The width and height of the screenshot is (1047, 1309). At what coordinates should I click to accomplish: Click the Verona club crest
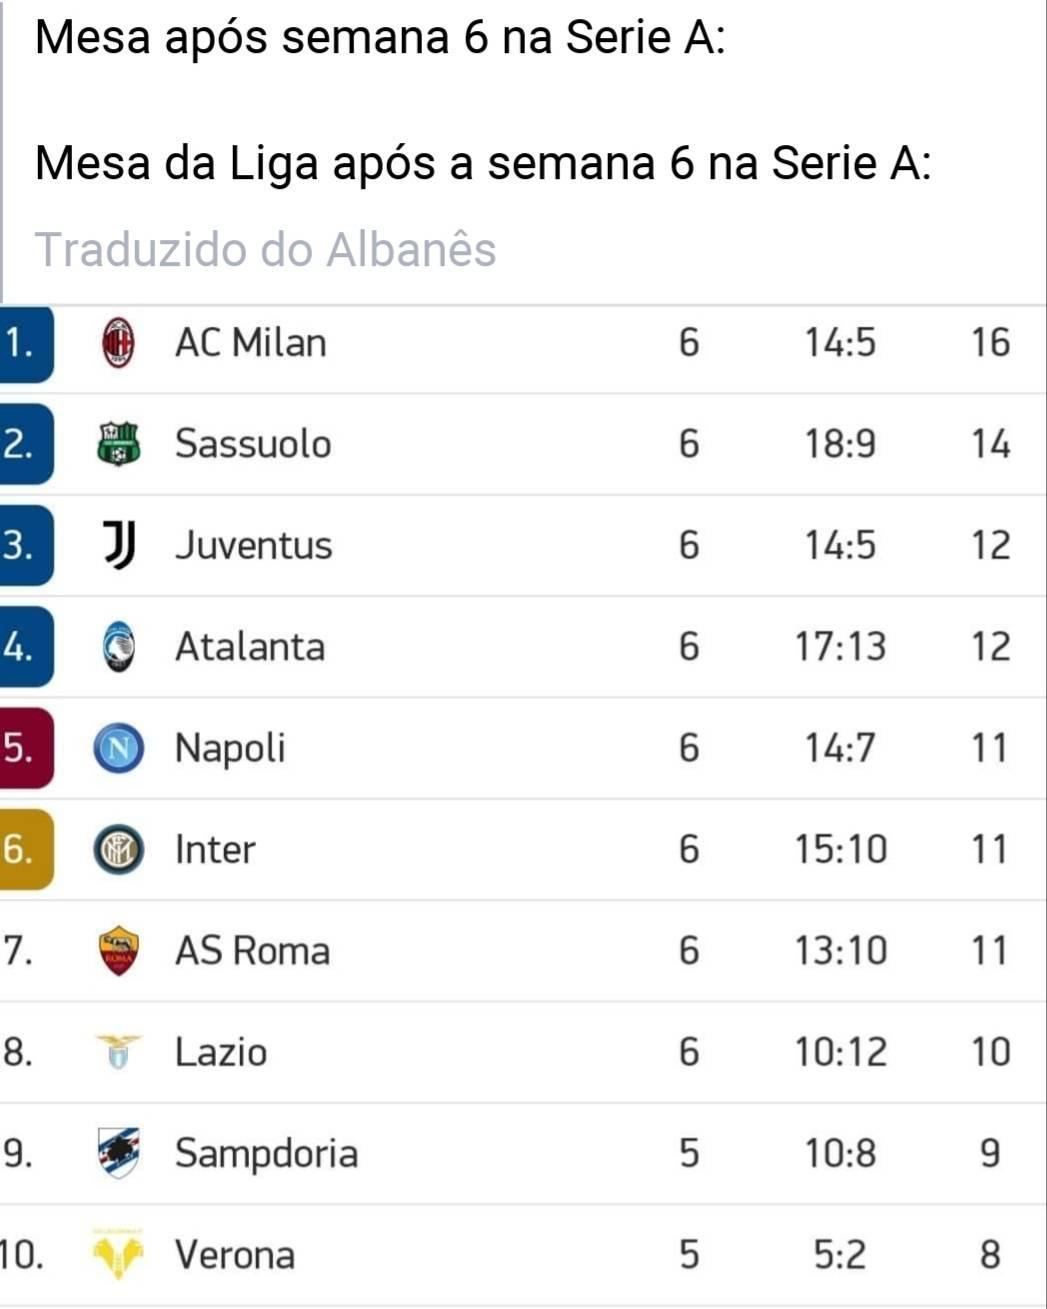click(x=119, y=1254)
